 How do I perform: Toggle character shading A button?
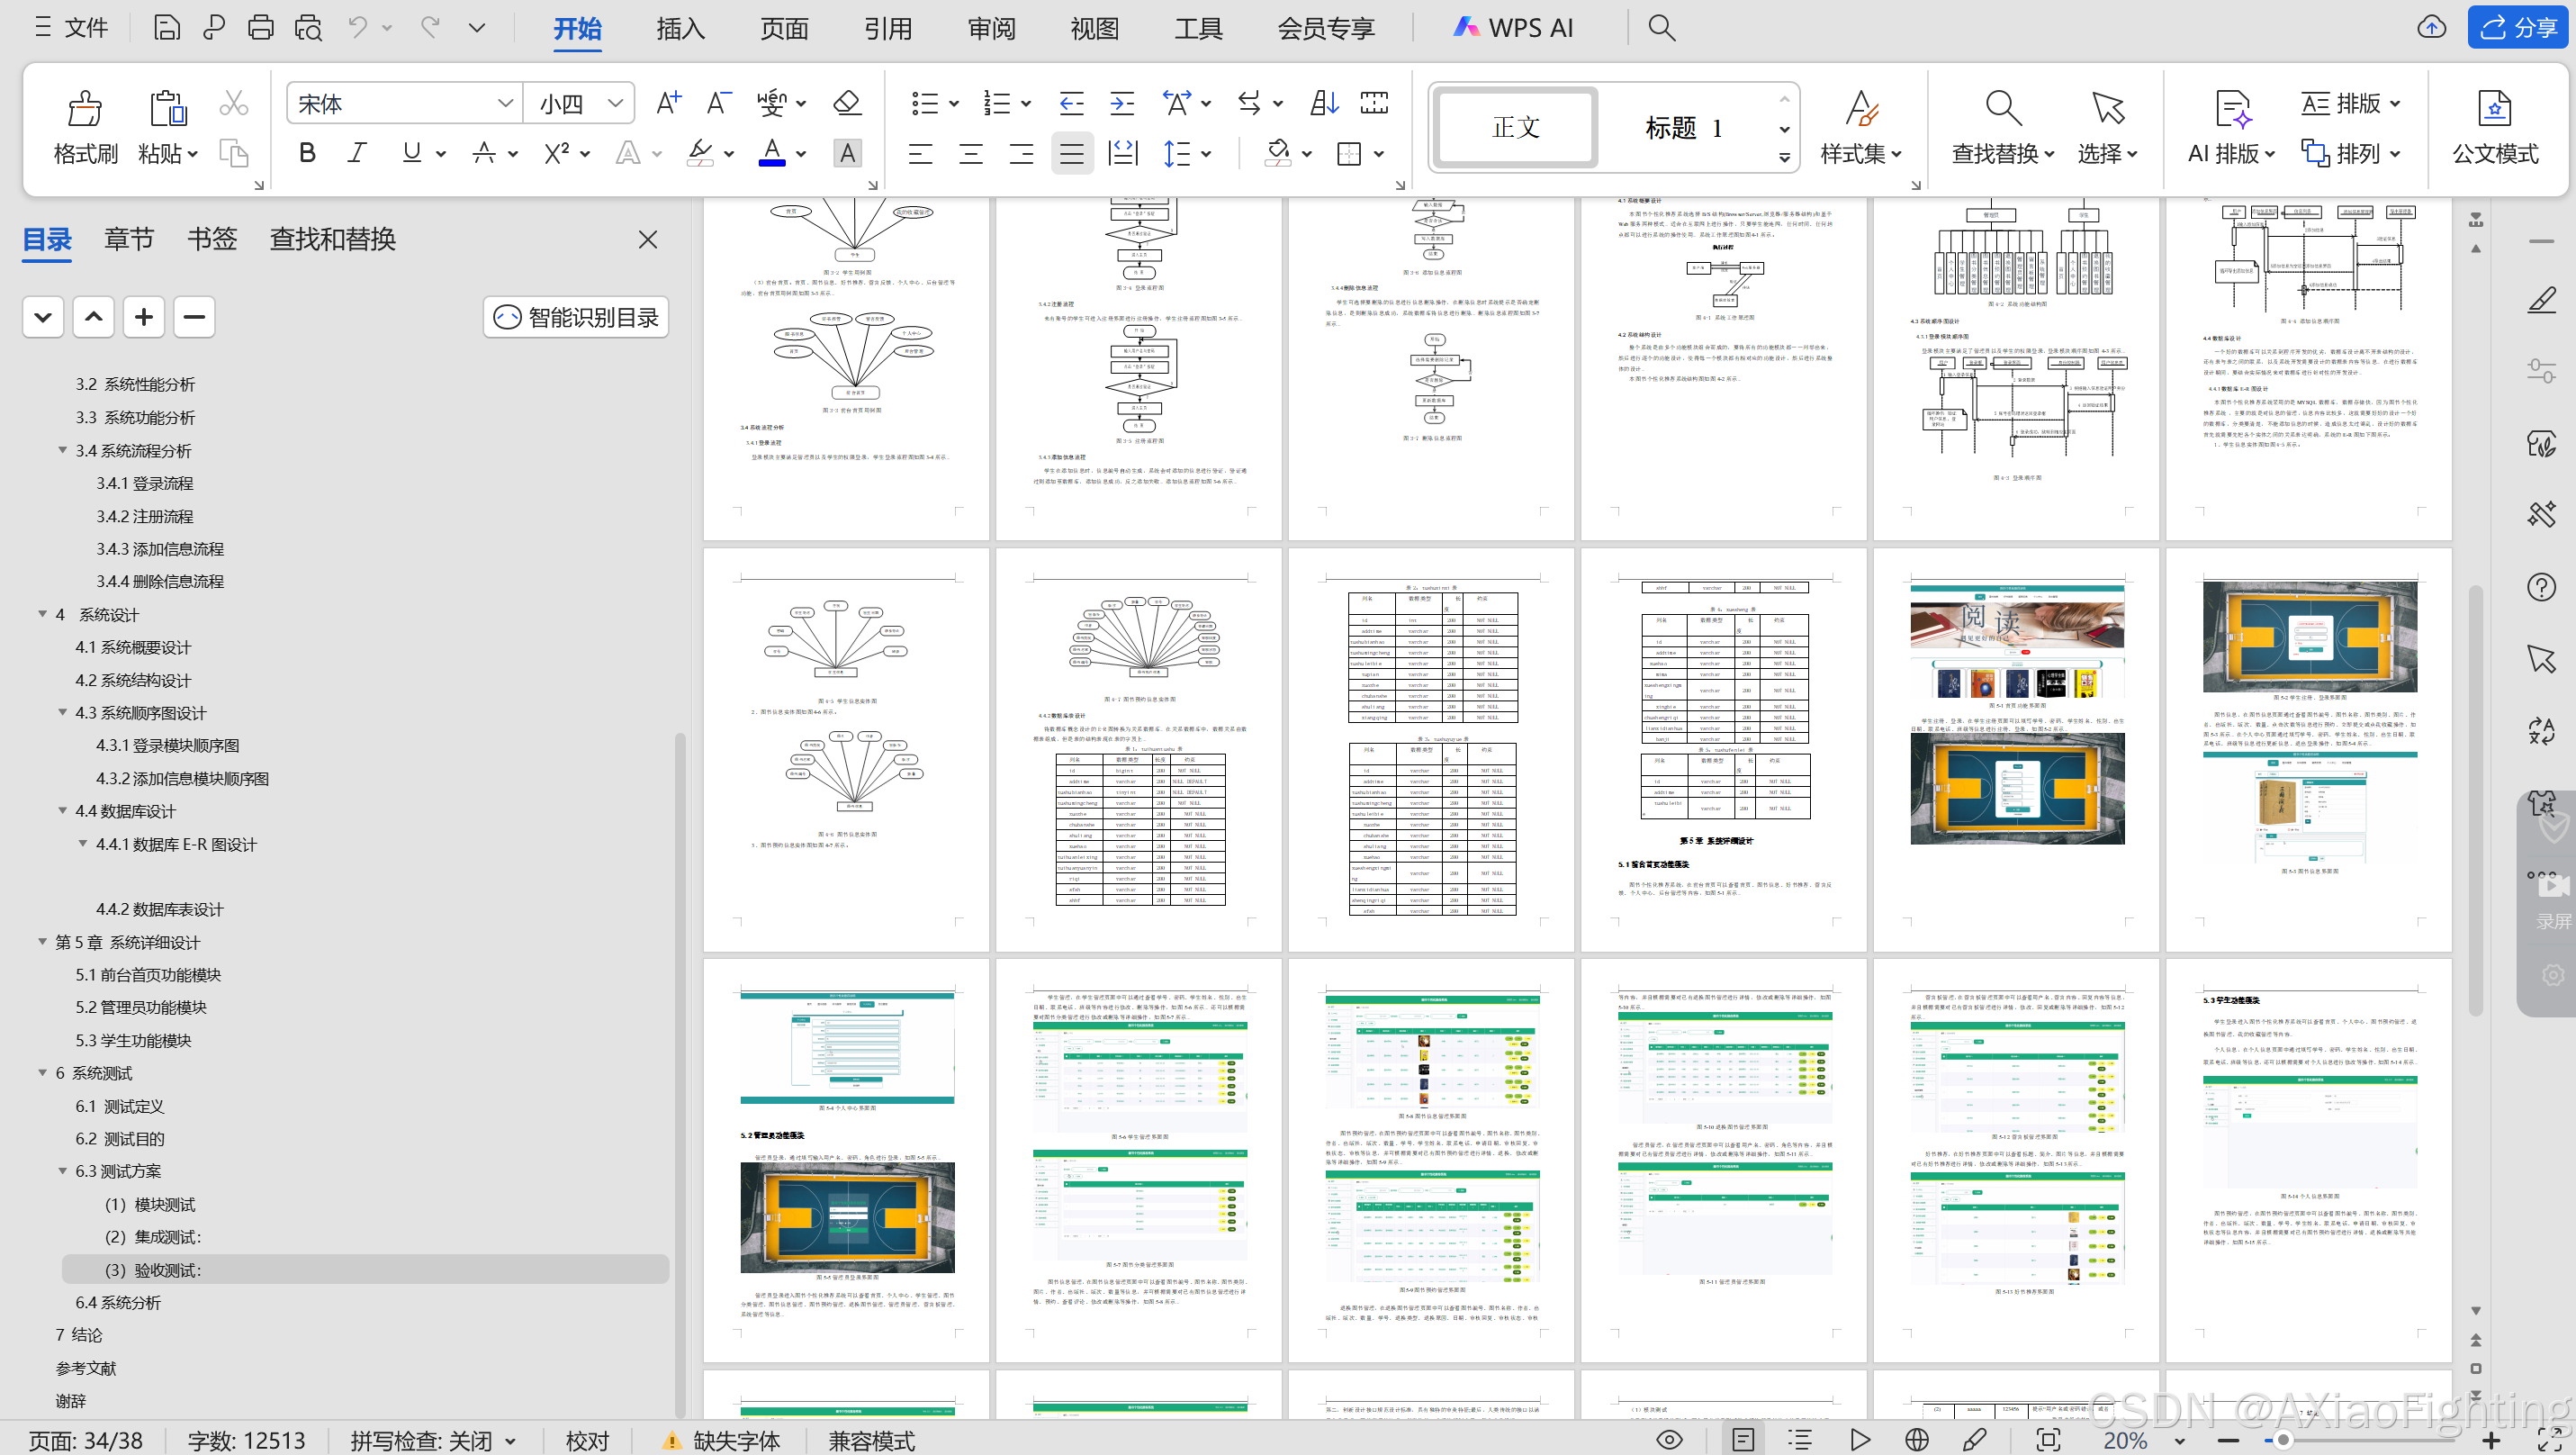(x=847, y=153)
